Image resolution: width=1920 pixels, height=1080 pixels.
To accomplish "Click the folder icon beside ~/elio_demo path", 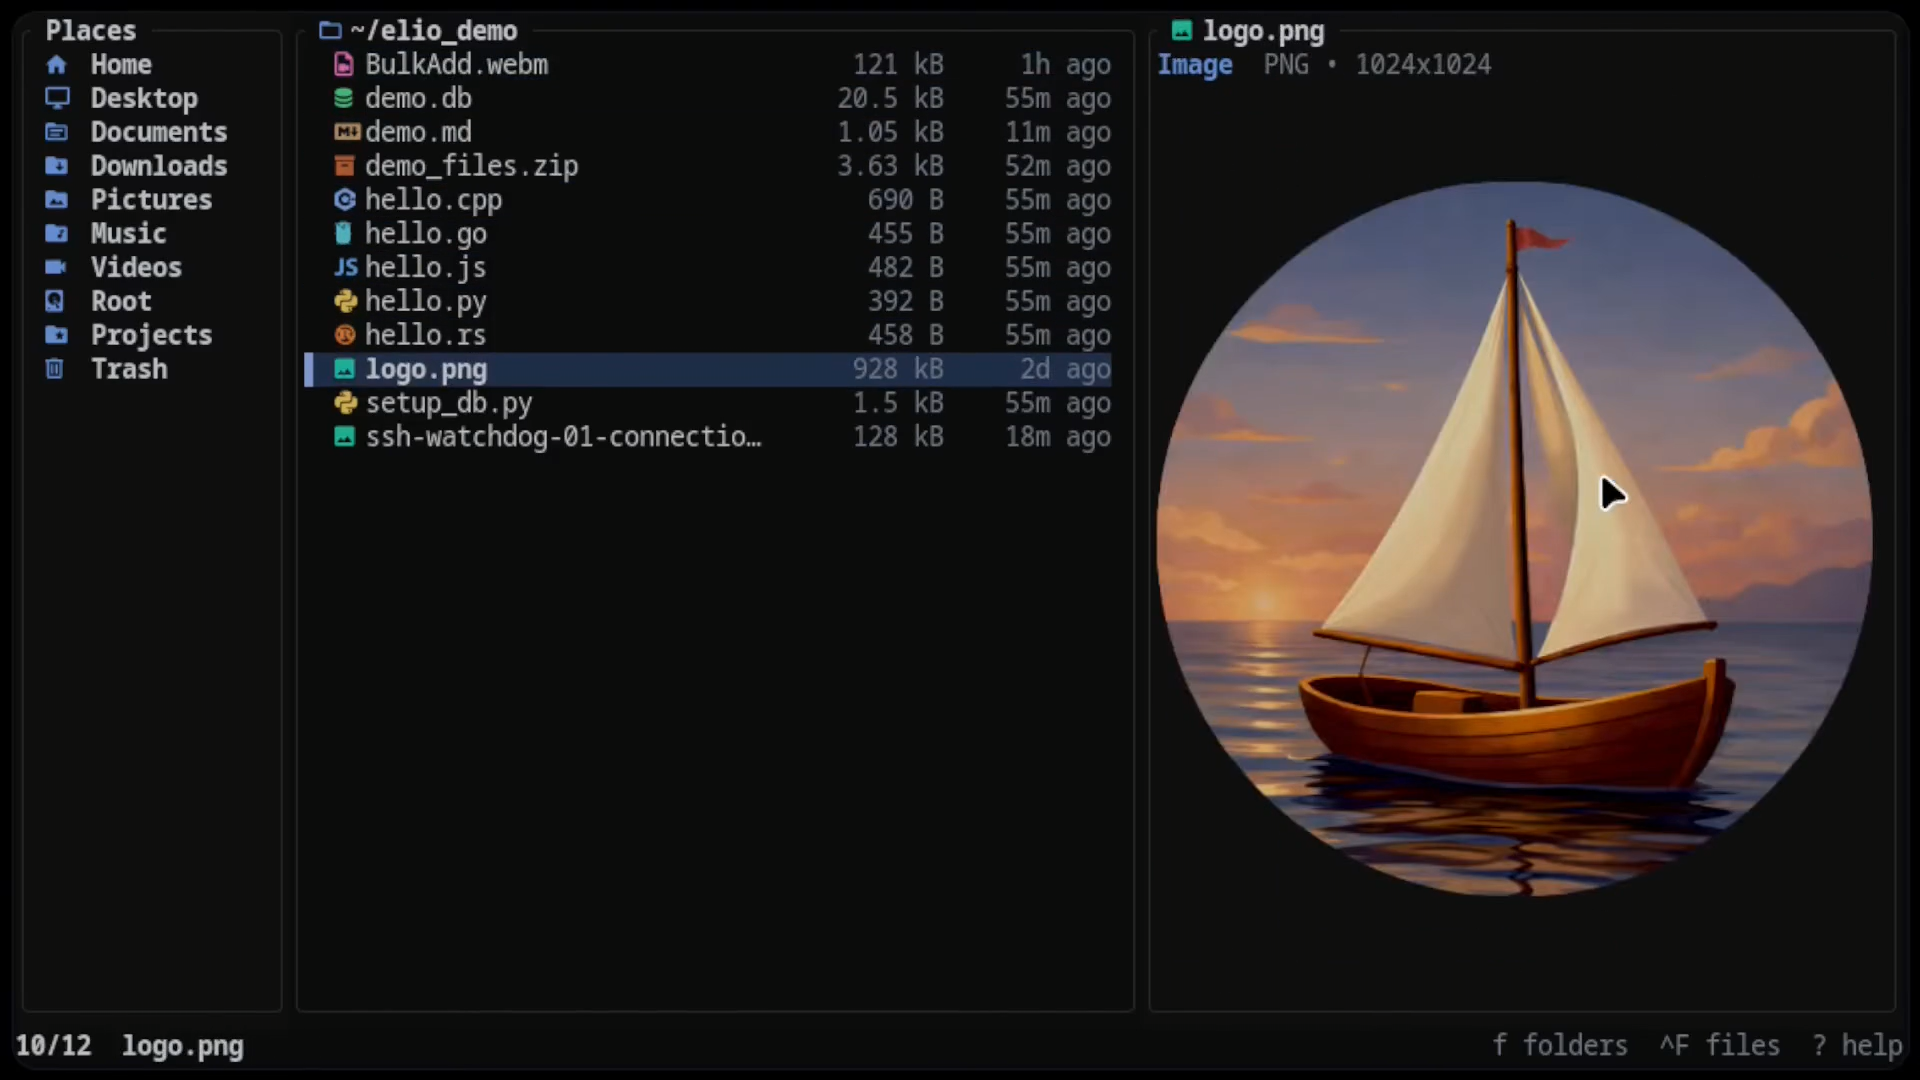I will [x=330, y=31].
